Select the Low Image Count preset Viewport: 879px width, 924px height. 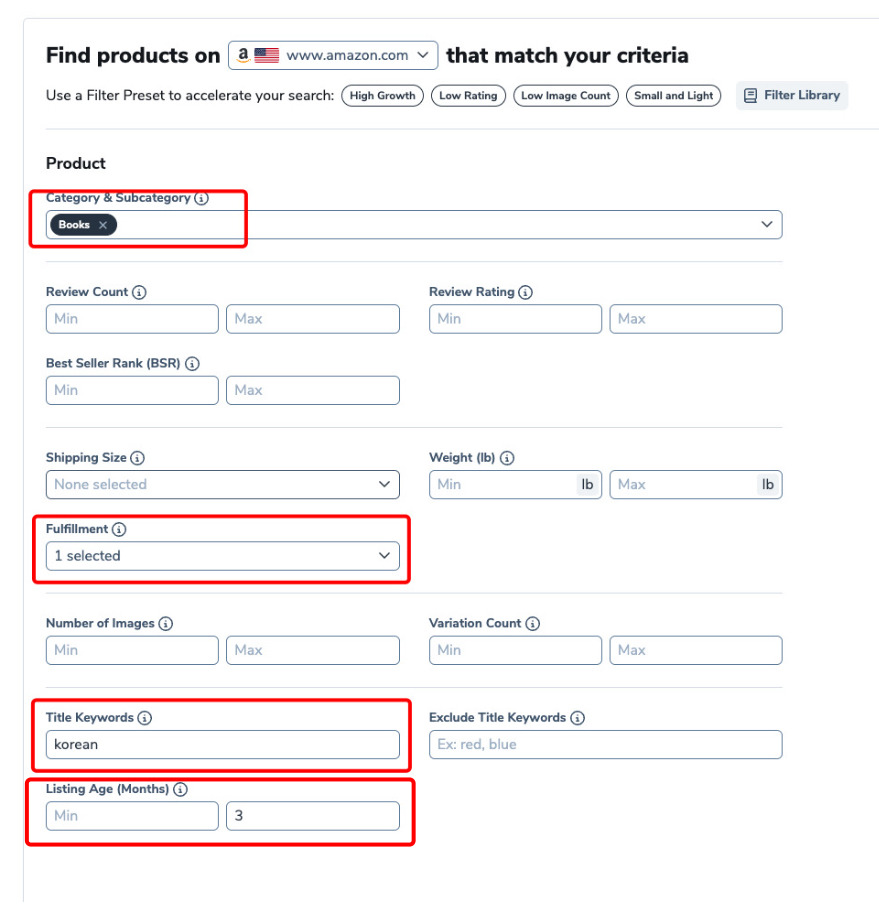(x=565, y=96)
